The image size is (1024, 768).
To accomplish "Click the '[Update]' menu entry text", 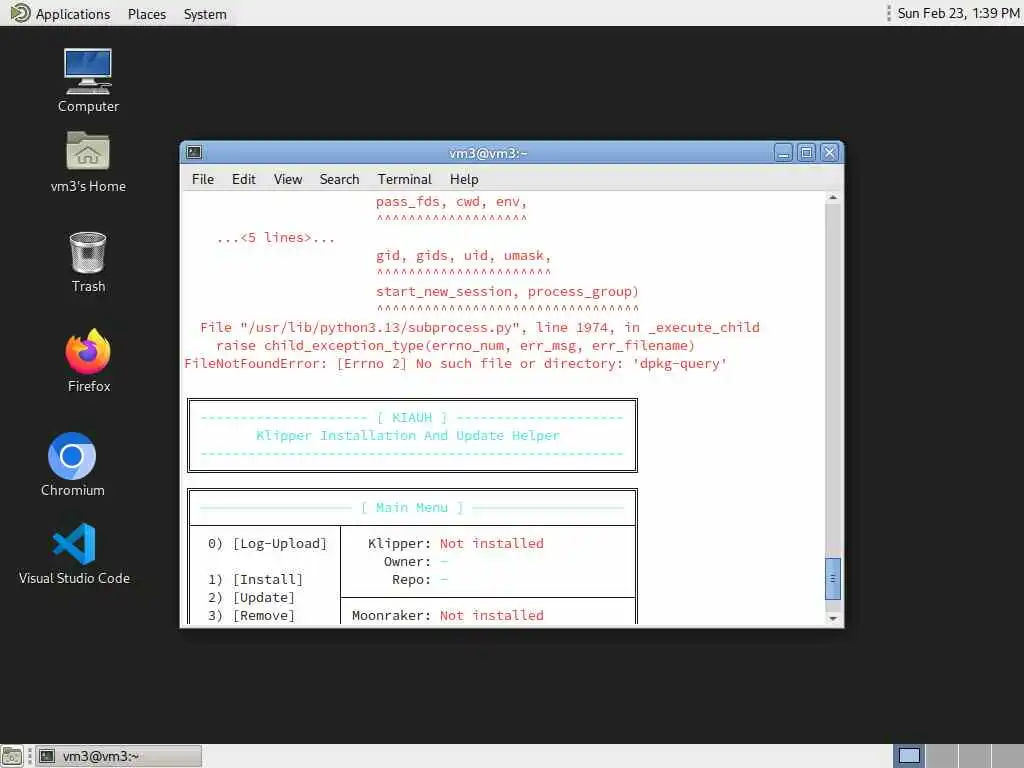I will (x=264, y=598).
